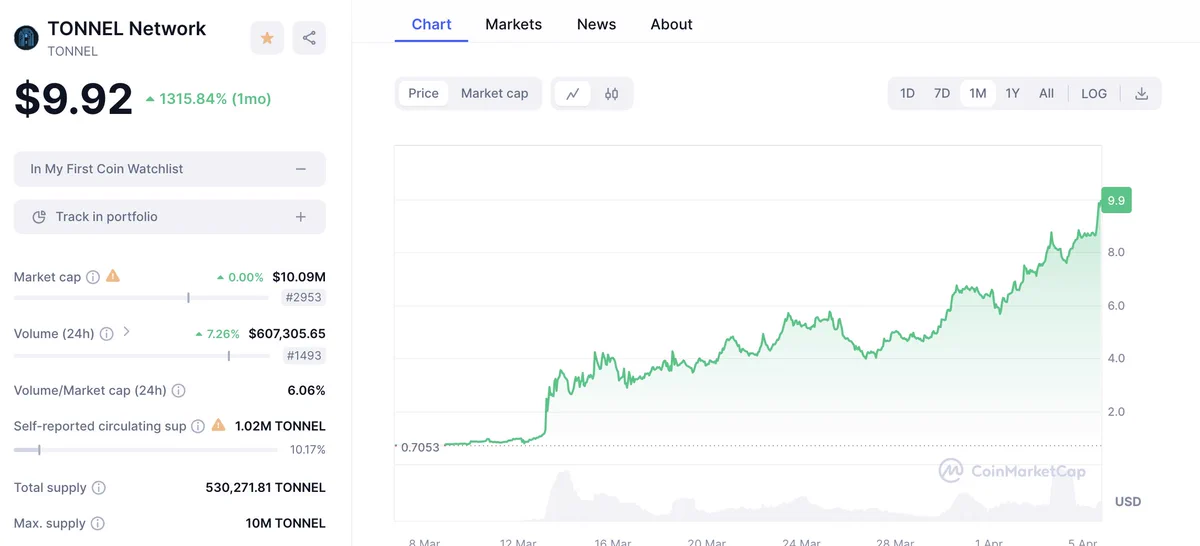Set chart range to 1Y
This screenshot has width=1200, height=546.
(x=1012, y=93)
